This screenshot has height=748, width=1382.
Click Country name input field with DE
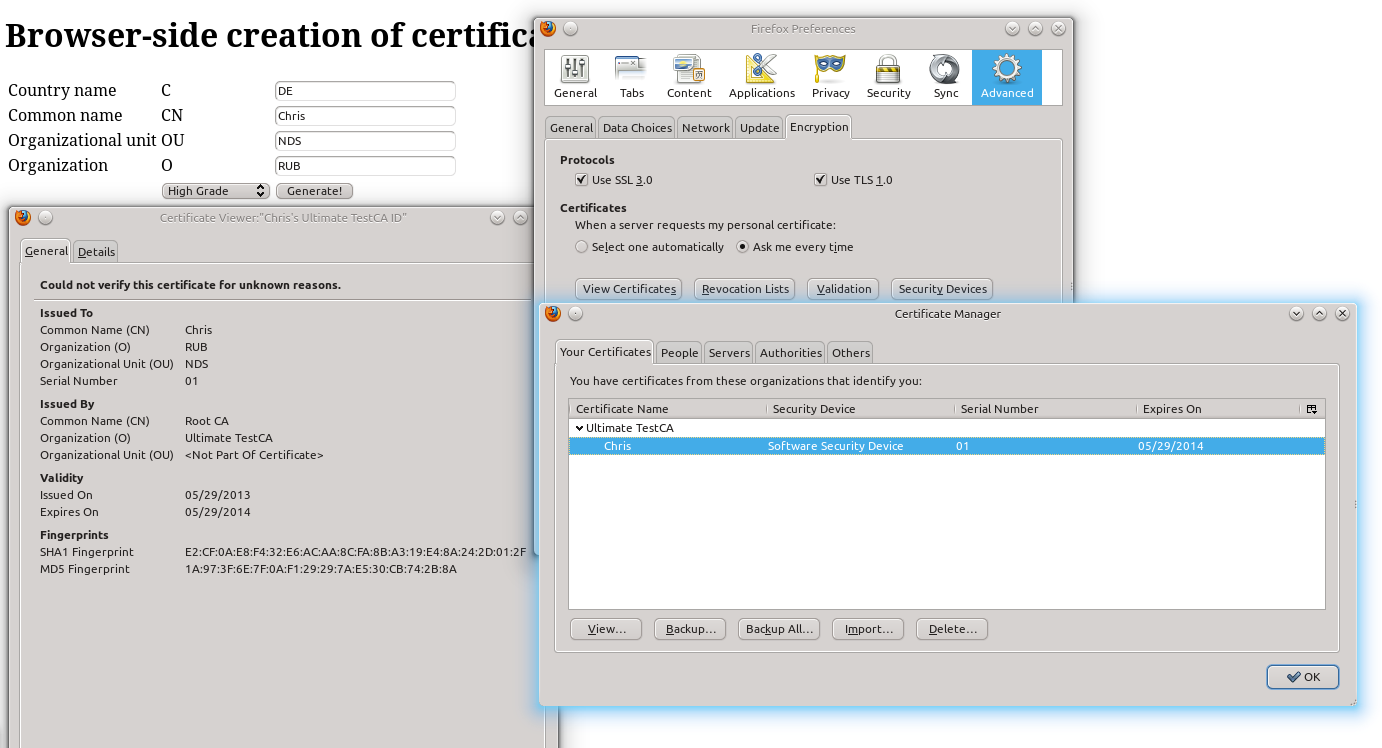pos(365,91)
